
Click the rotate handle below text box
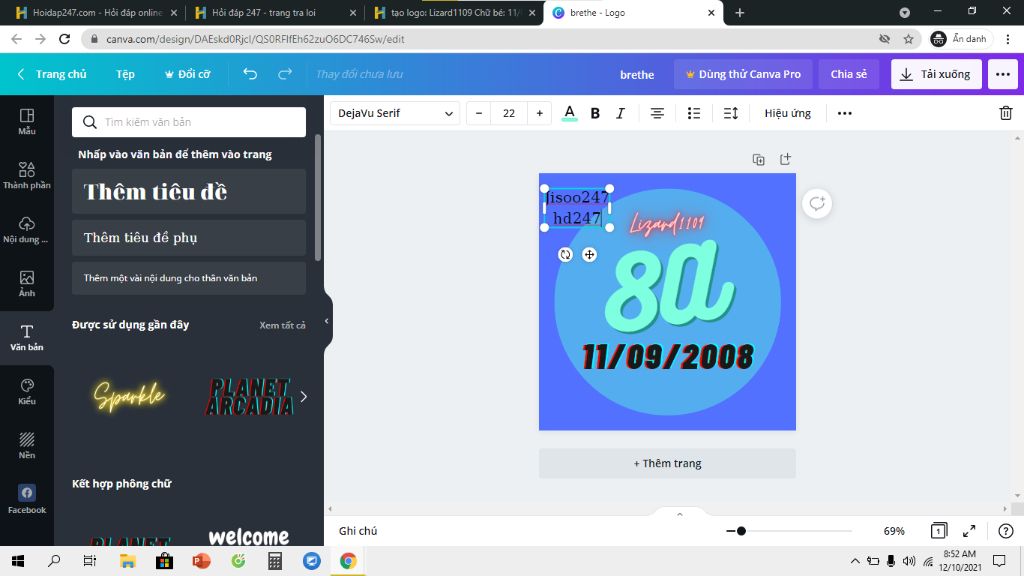point(566,255)
